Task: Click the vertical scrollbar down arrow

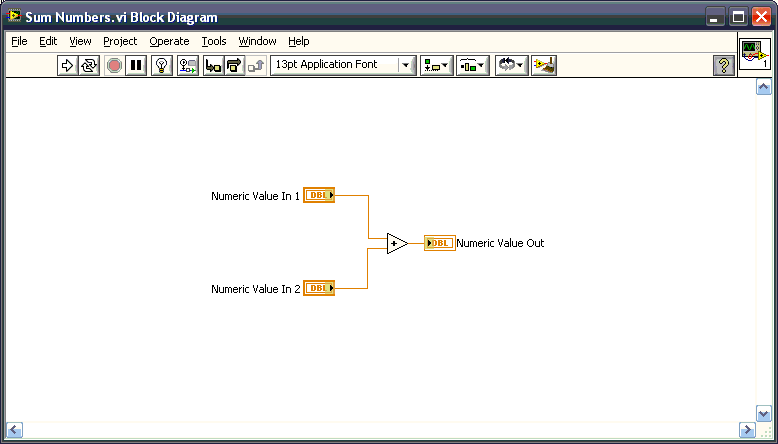Action: [764, 413]
